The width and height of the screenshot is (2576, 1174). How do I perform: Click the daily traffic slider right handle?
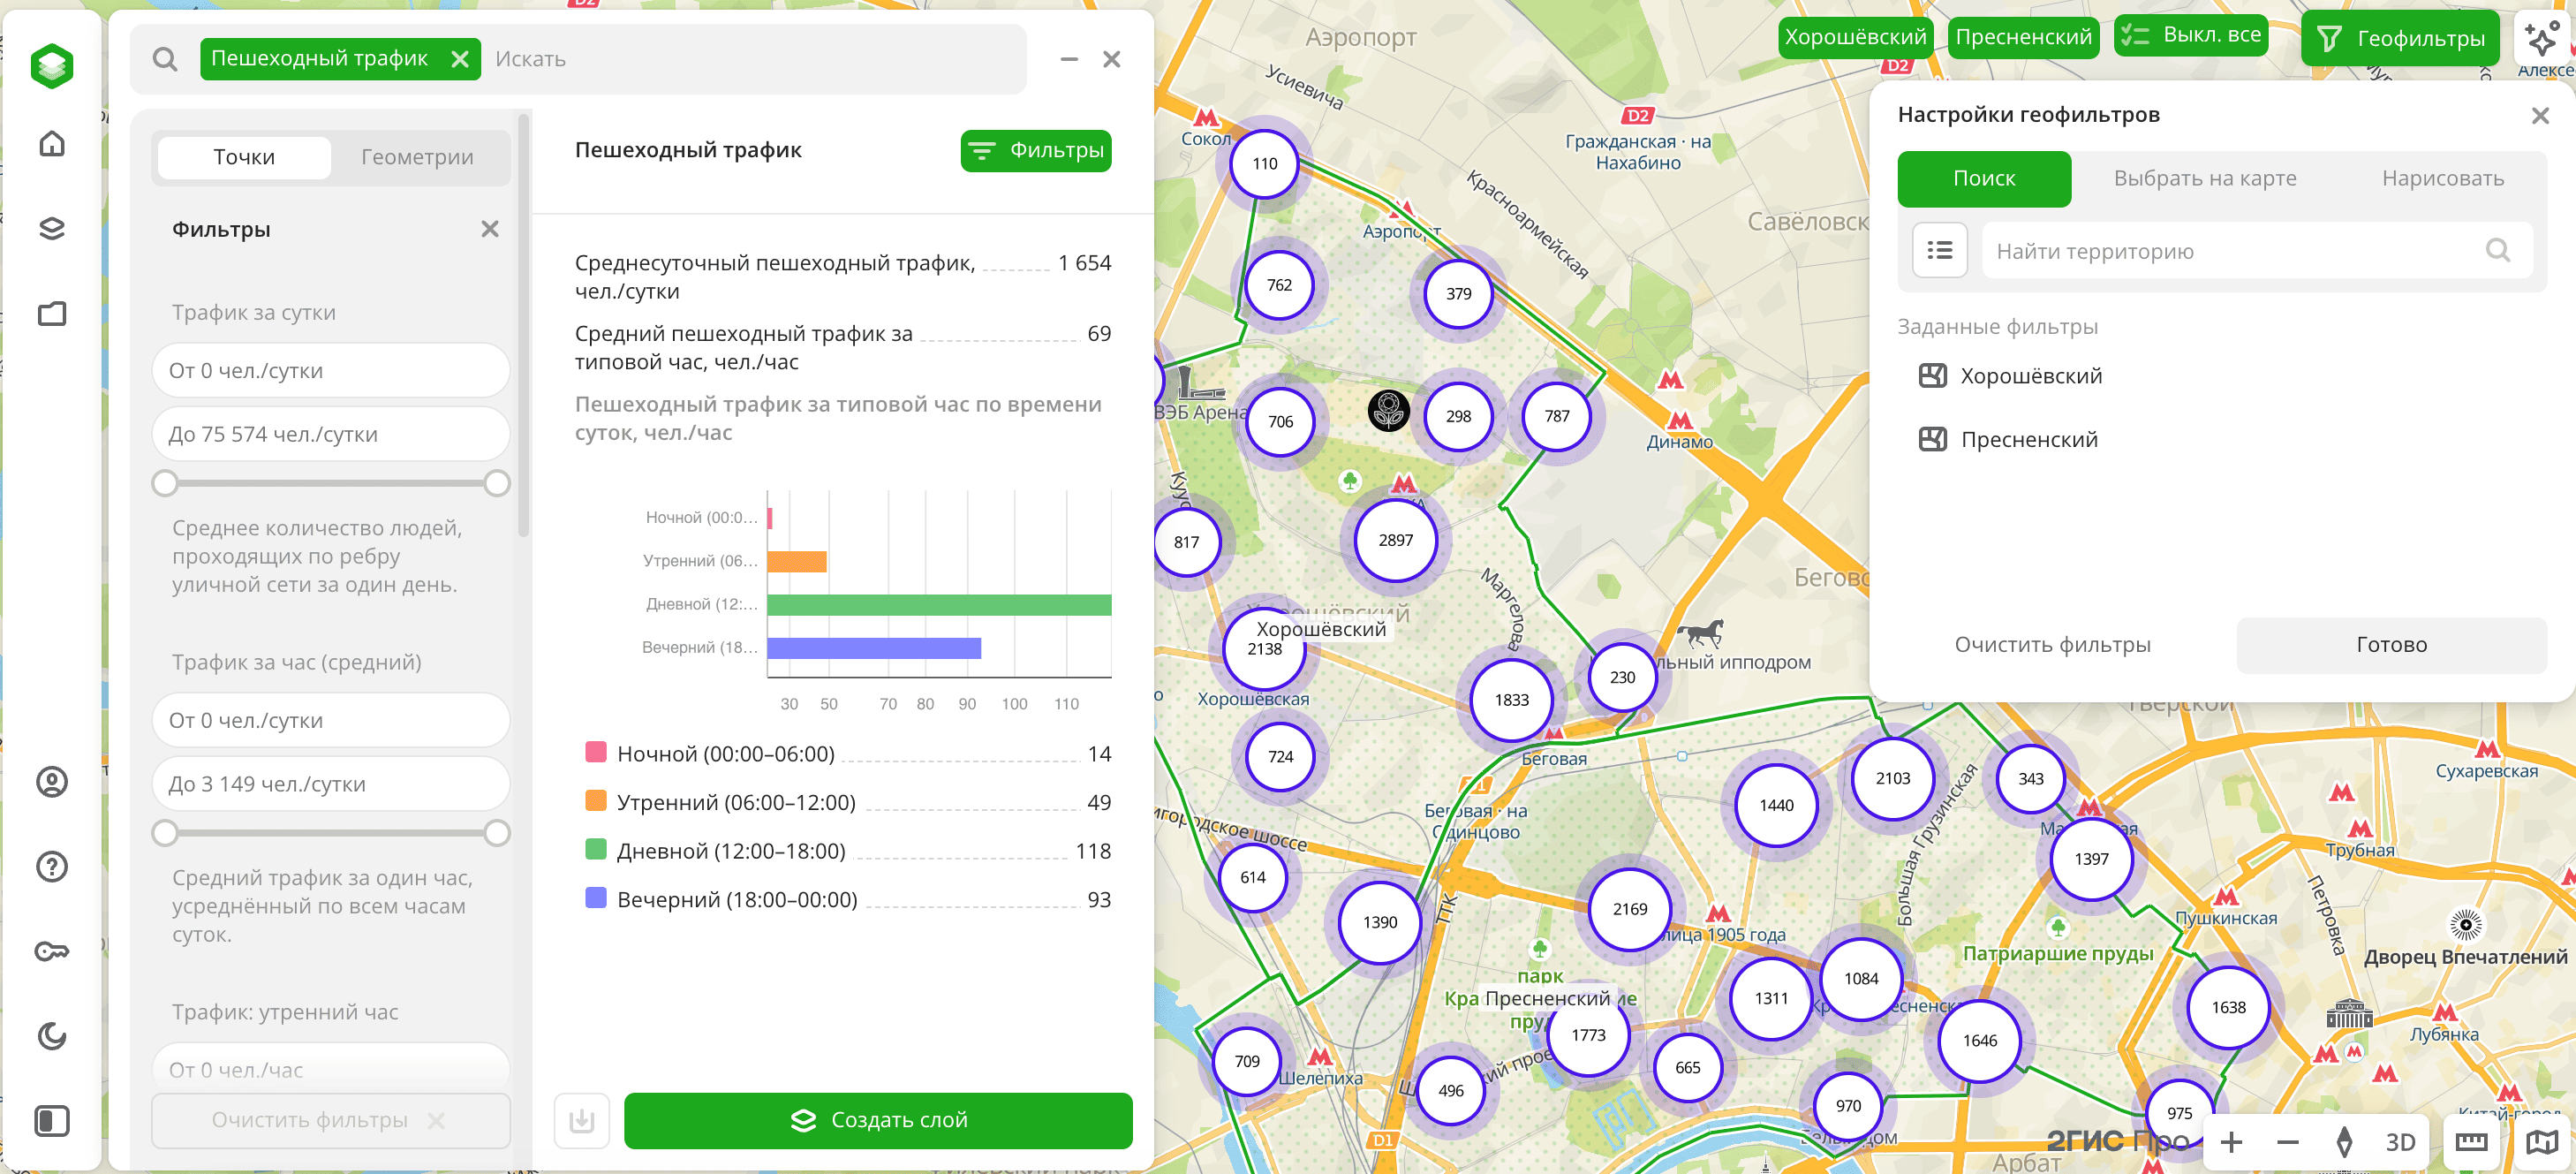[x=497, y=484]
